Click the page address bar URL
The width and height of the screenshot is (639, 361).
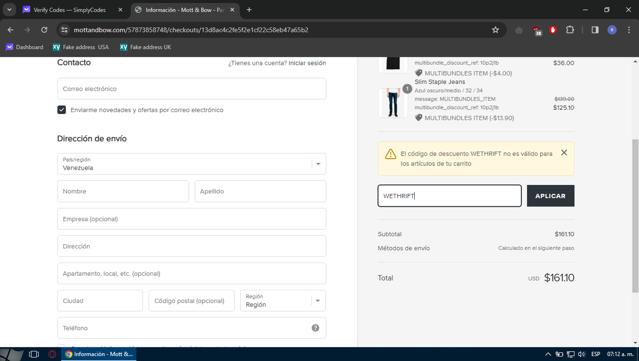pos(191,30)
